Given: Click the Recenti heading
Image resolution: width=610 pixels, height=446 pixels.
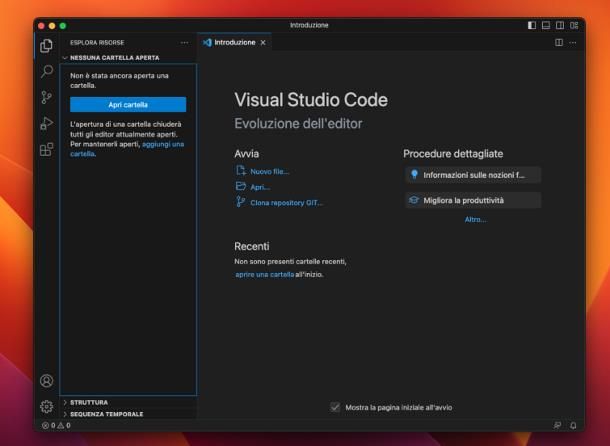Looking at the screenshot, I should point(252,246).
